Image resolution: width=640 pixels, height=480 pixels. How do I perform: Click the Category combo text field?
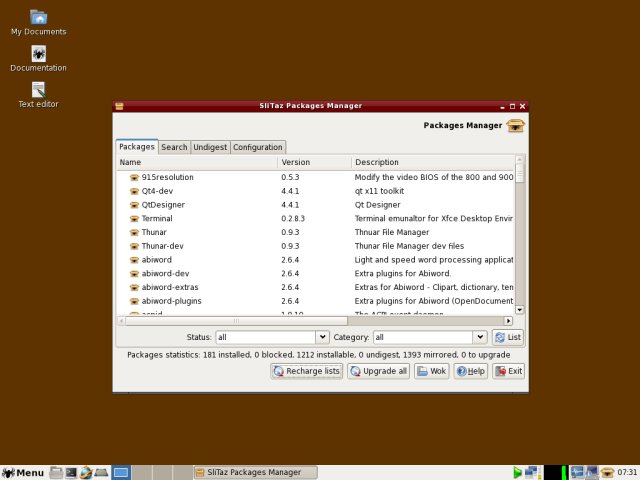point(423,337)
